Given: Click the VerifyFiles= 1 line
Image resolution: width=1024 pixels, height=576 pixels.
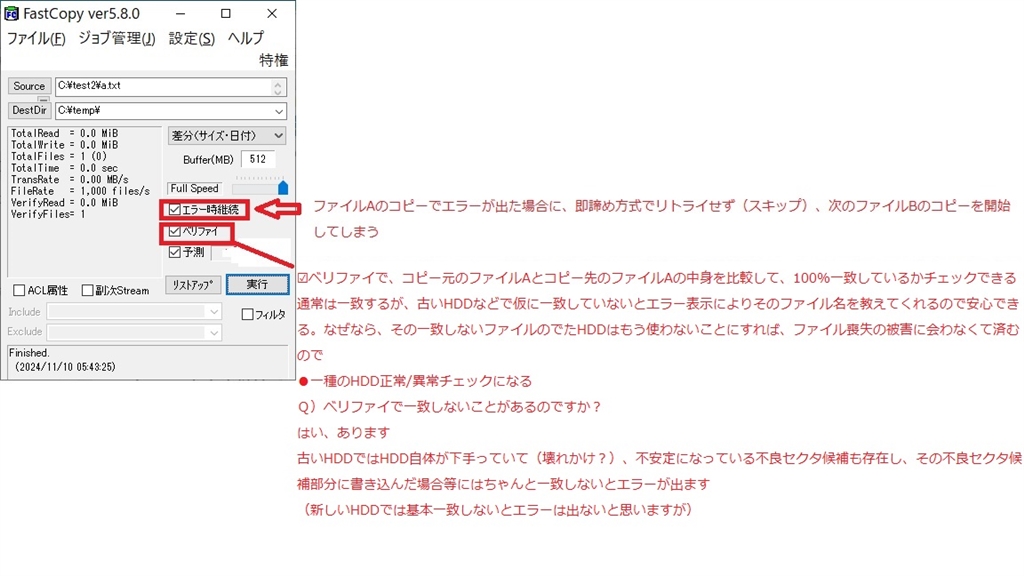Looking at the screenshot, I should point(48,214).
